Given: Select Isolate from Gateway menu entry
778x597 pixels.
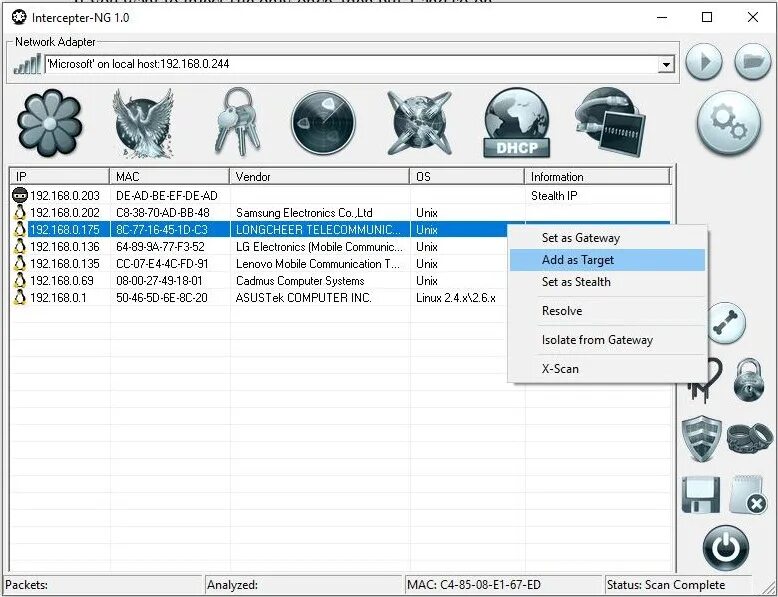Looking at the screenshot, I should tap(607, 339).
